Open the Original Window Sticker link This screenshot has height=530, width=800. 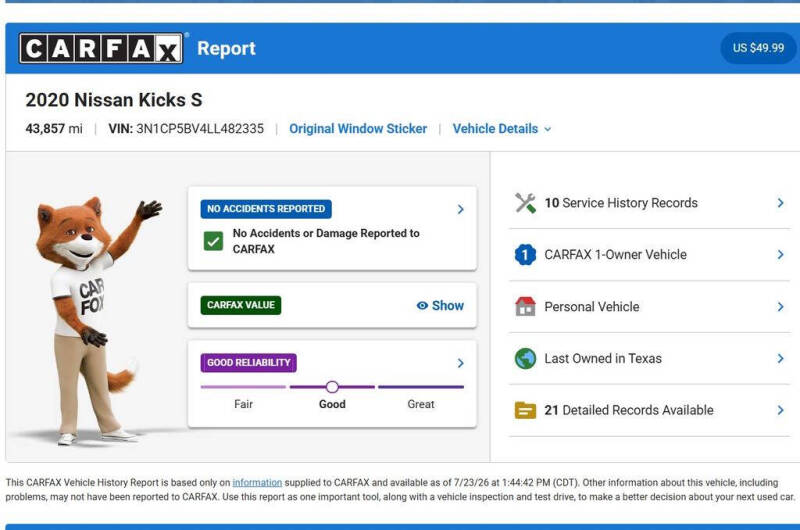[358, 129]
